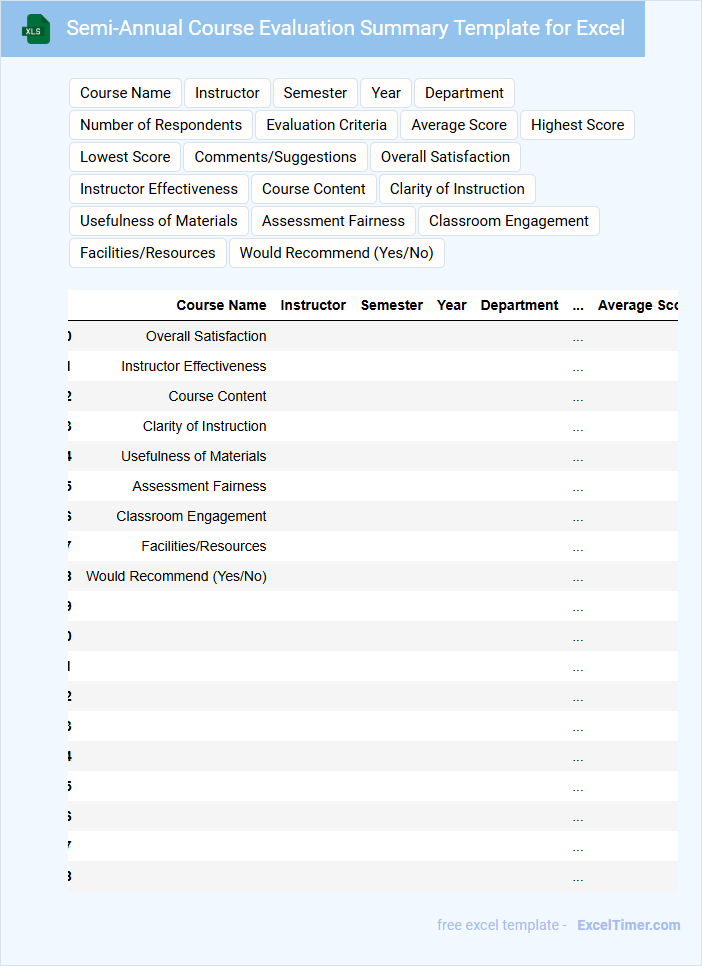This screenshot has width=702, height=966.
Task: Click the Assessment Fairness tag chip
Action: (333, 221)
